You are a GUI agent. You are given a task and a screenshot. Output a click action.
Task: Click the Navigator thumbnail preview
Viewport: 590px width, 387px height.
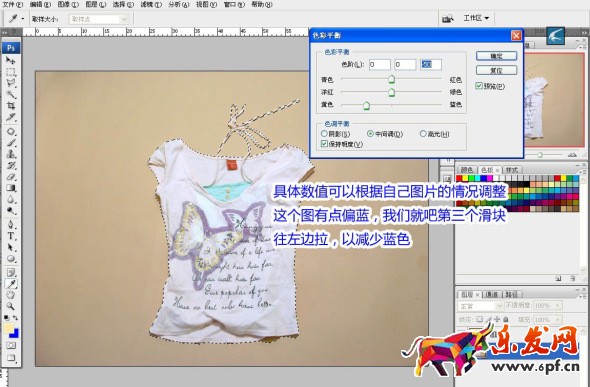coord(554,99)
